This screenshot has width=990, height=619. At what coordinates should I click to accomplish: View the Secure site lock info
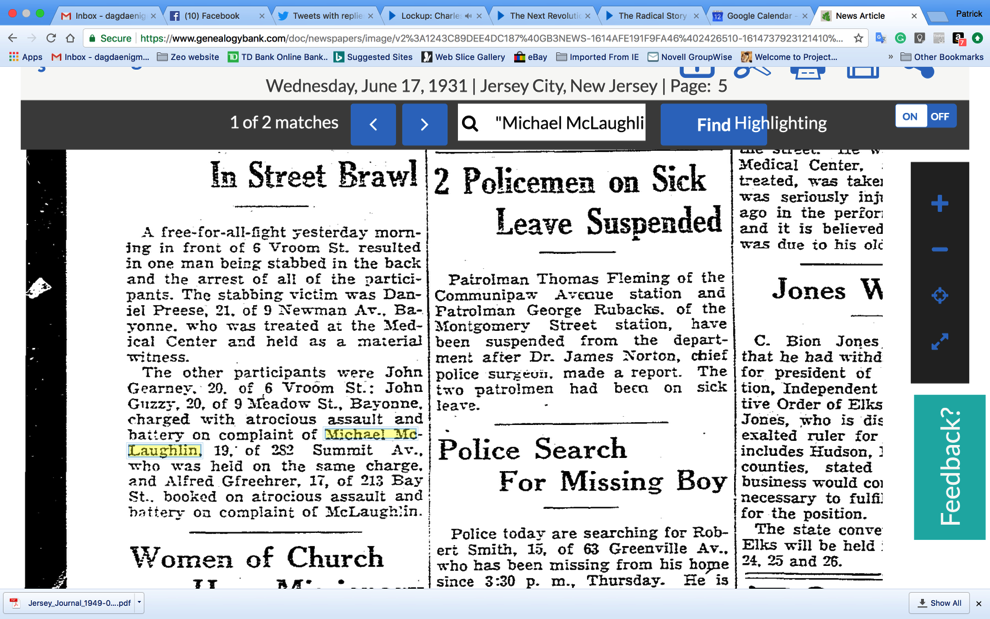coord(110,38)
